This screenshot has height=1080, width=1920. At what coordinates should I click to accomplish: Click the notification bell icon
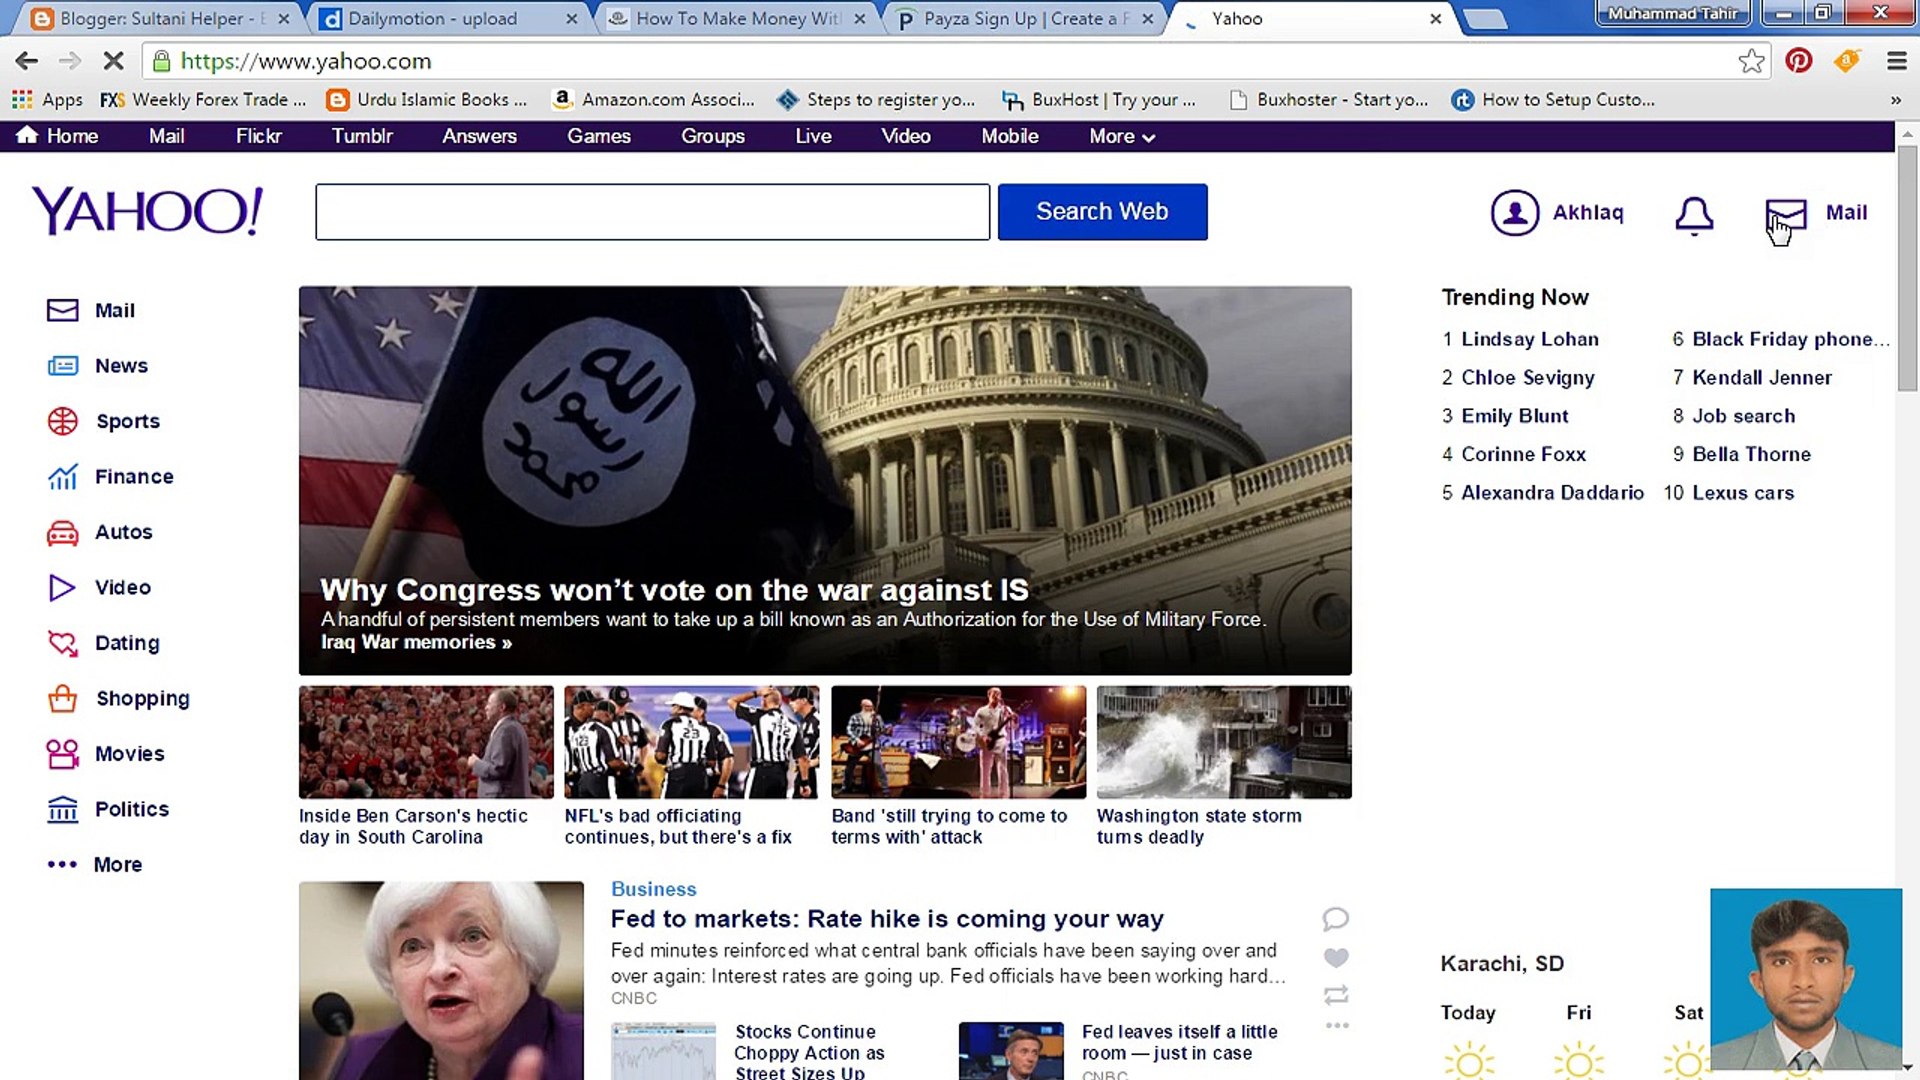coord(1694,214)
